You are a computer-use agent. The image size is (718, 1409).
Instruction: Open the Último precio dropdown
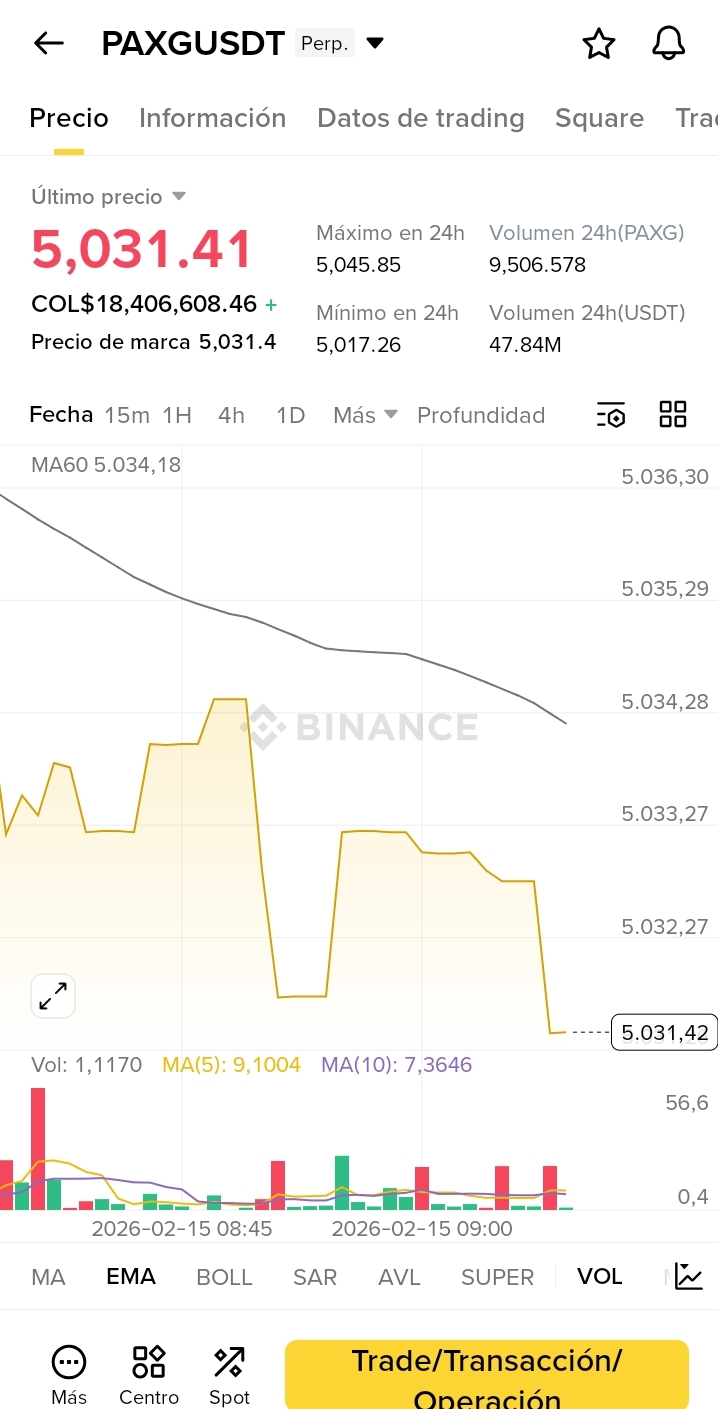pos(179,196)
